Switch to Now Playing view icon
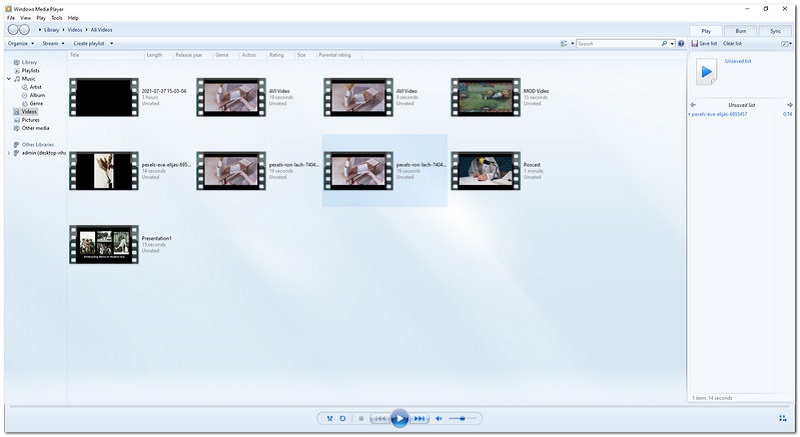Viewport: 800px width, 437px height. [783, 418]
